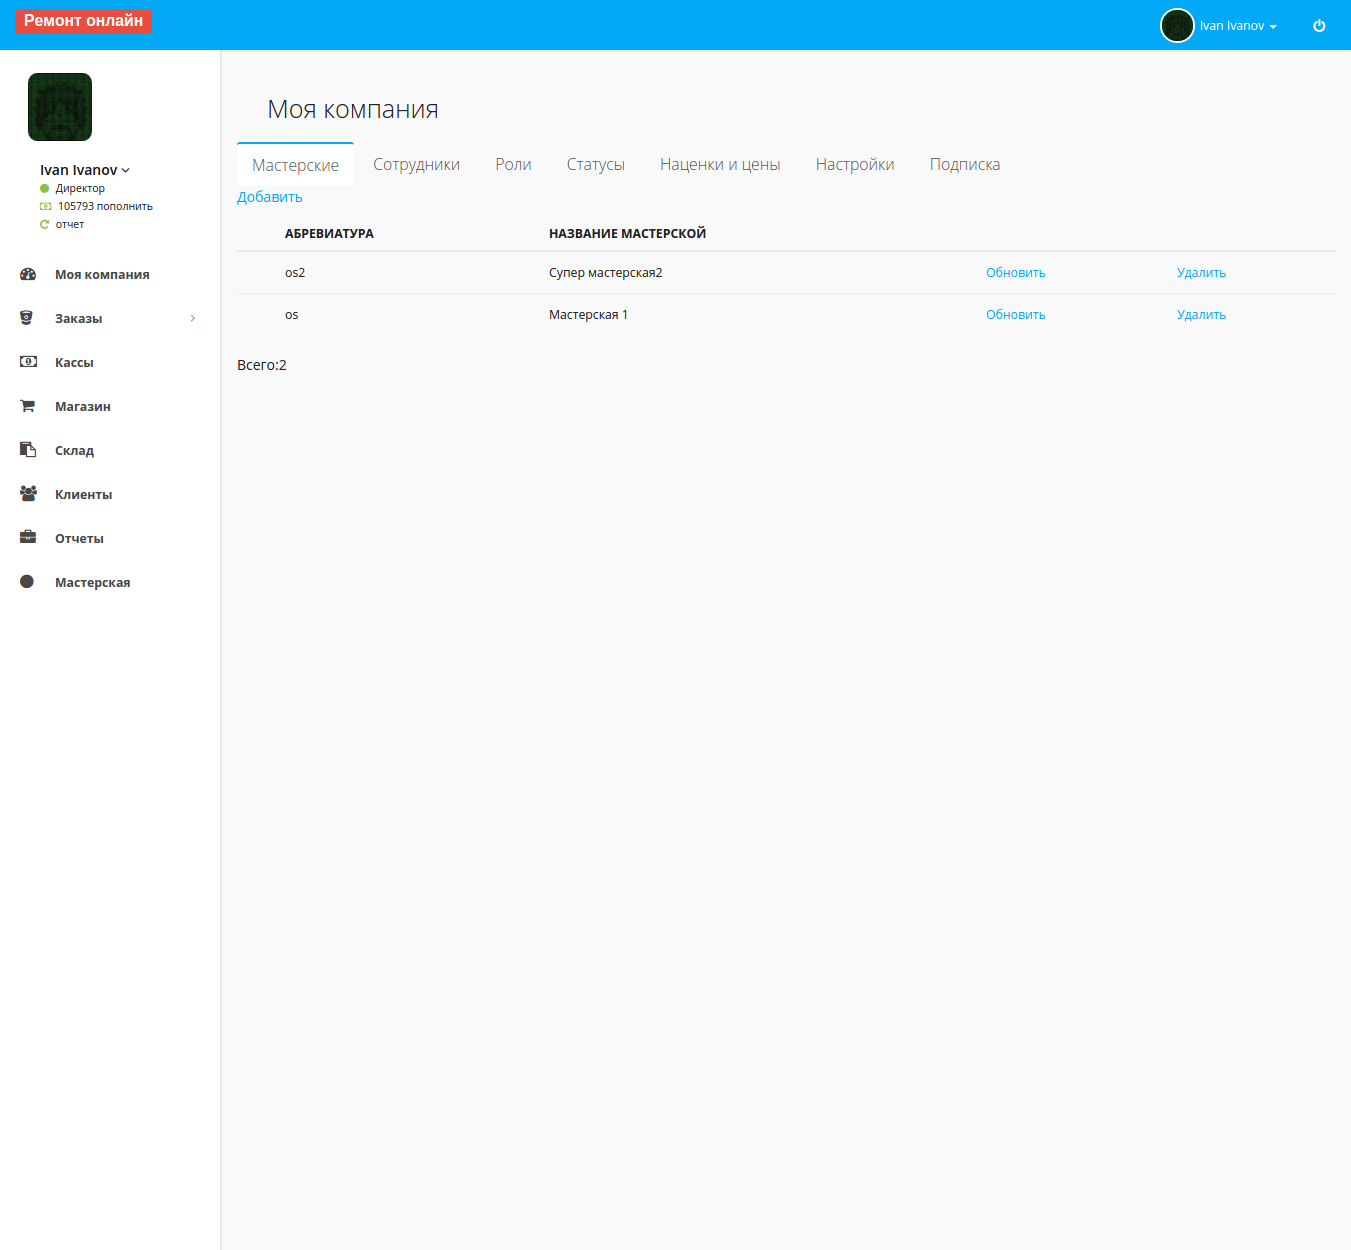Click the Добавить link
Screen dimensions: 1351x1250
[270, 197]
